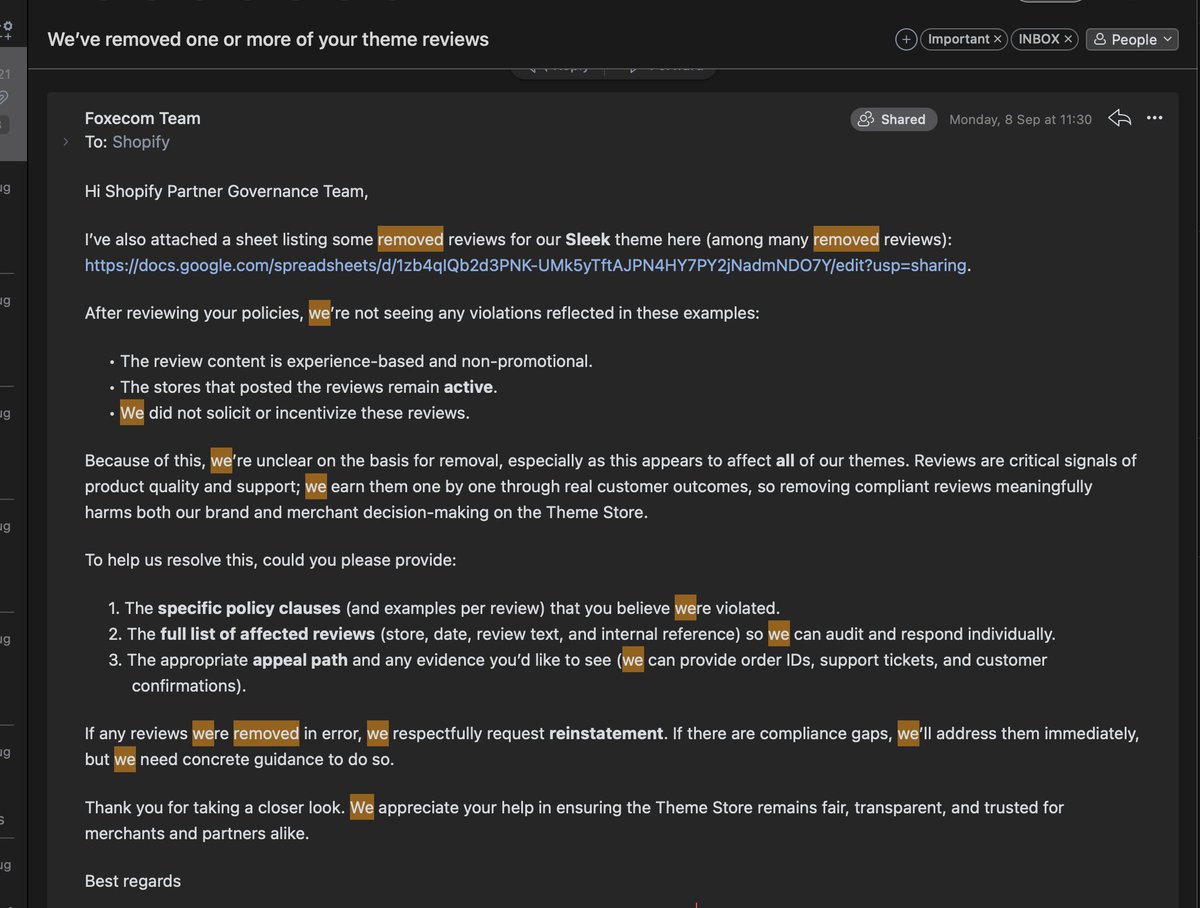Open the three-dot more options menu
This screenshot has width=1200, height=908.
point(1155,118)
